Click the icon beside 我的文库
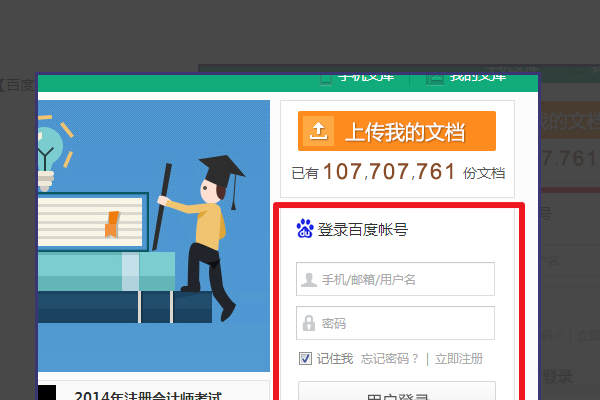The image size is (600, 400). (435, 79)
